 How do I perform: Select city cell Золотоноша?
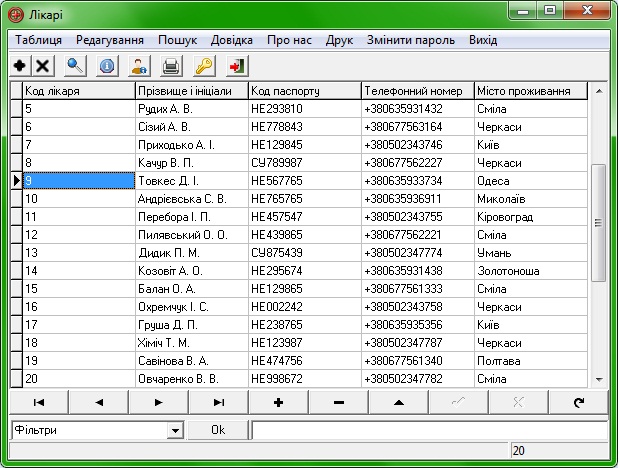point(531,271)
